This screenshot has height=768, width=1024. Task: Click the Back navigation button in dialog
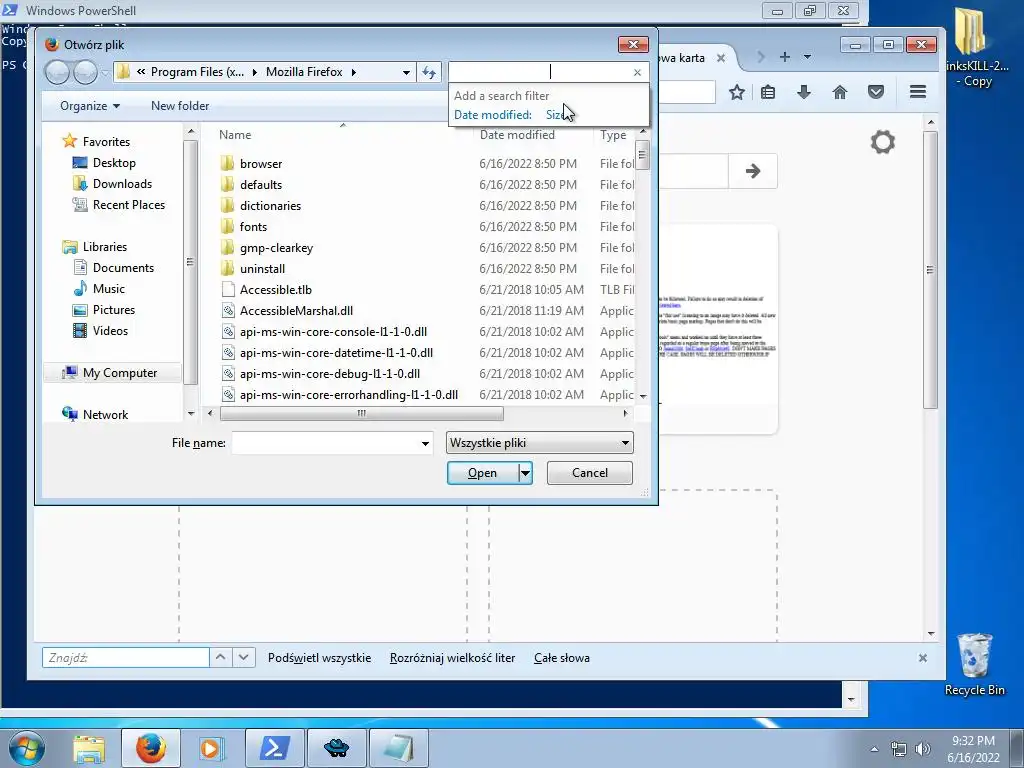click(x=57, y=72)
